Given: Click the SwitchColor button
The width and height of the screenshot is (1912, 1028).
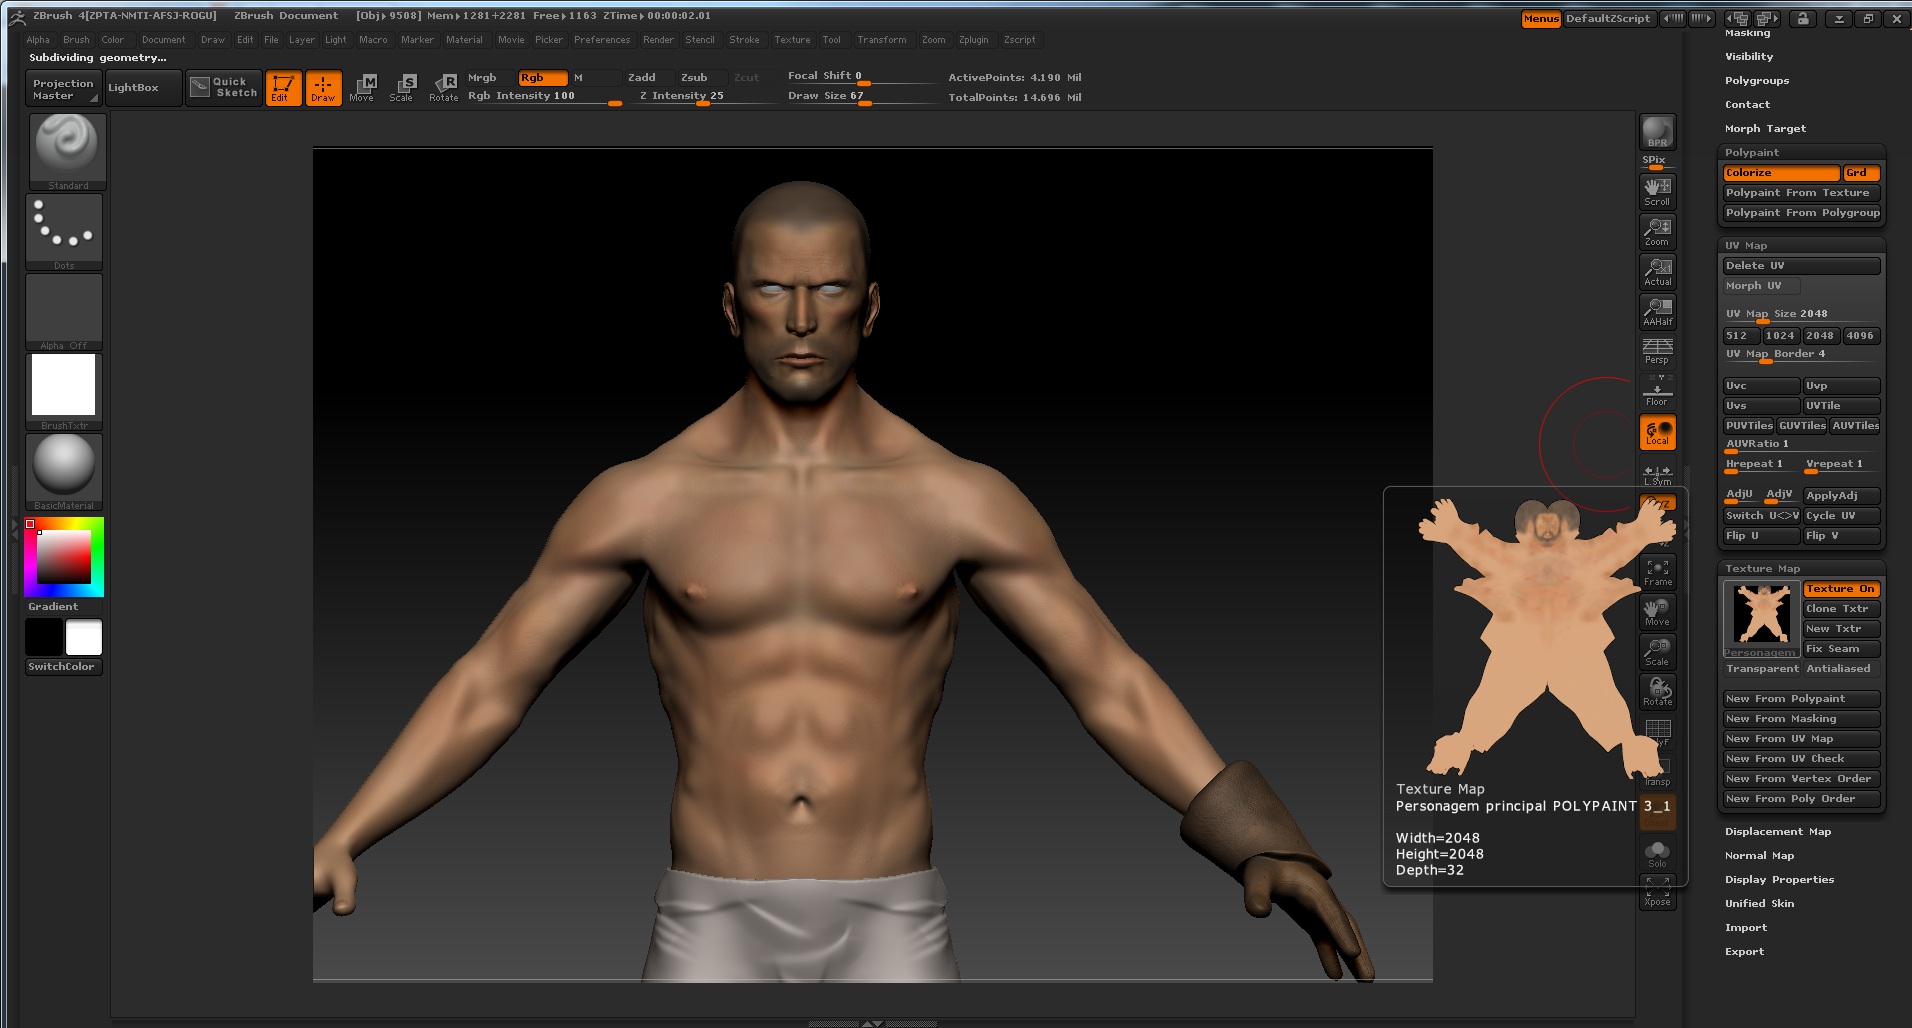Looking at the screenshot, I should click(63, 667).
